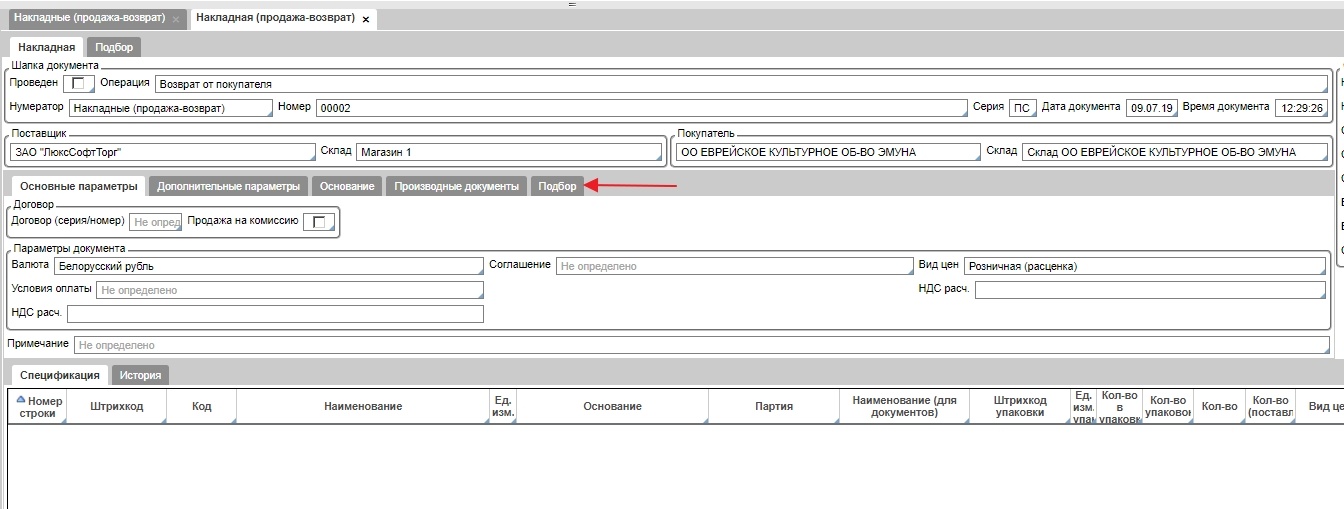1344x509 pixels.
Task: Click the Наименование column header
Action: click(362, 407)
